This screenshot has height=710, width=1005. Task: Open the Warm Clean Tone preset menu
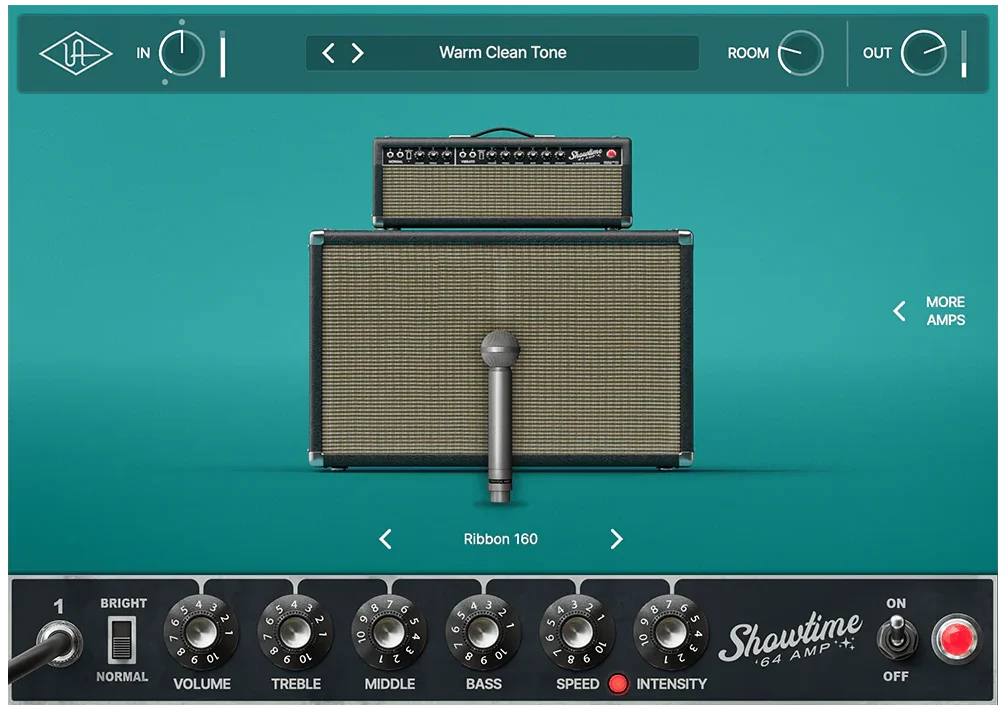coord(502,53)
